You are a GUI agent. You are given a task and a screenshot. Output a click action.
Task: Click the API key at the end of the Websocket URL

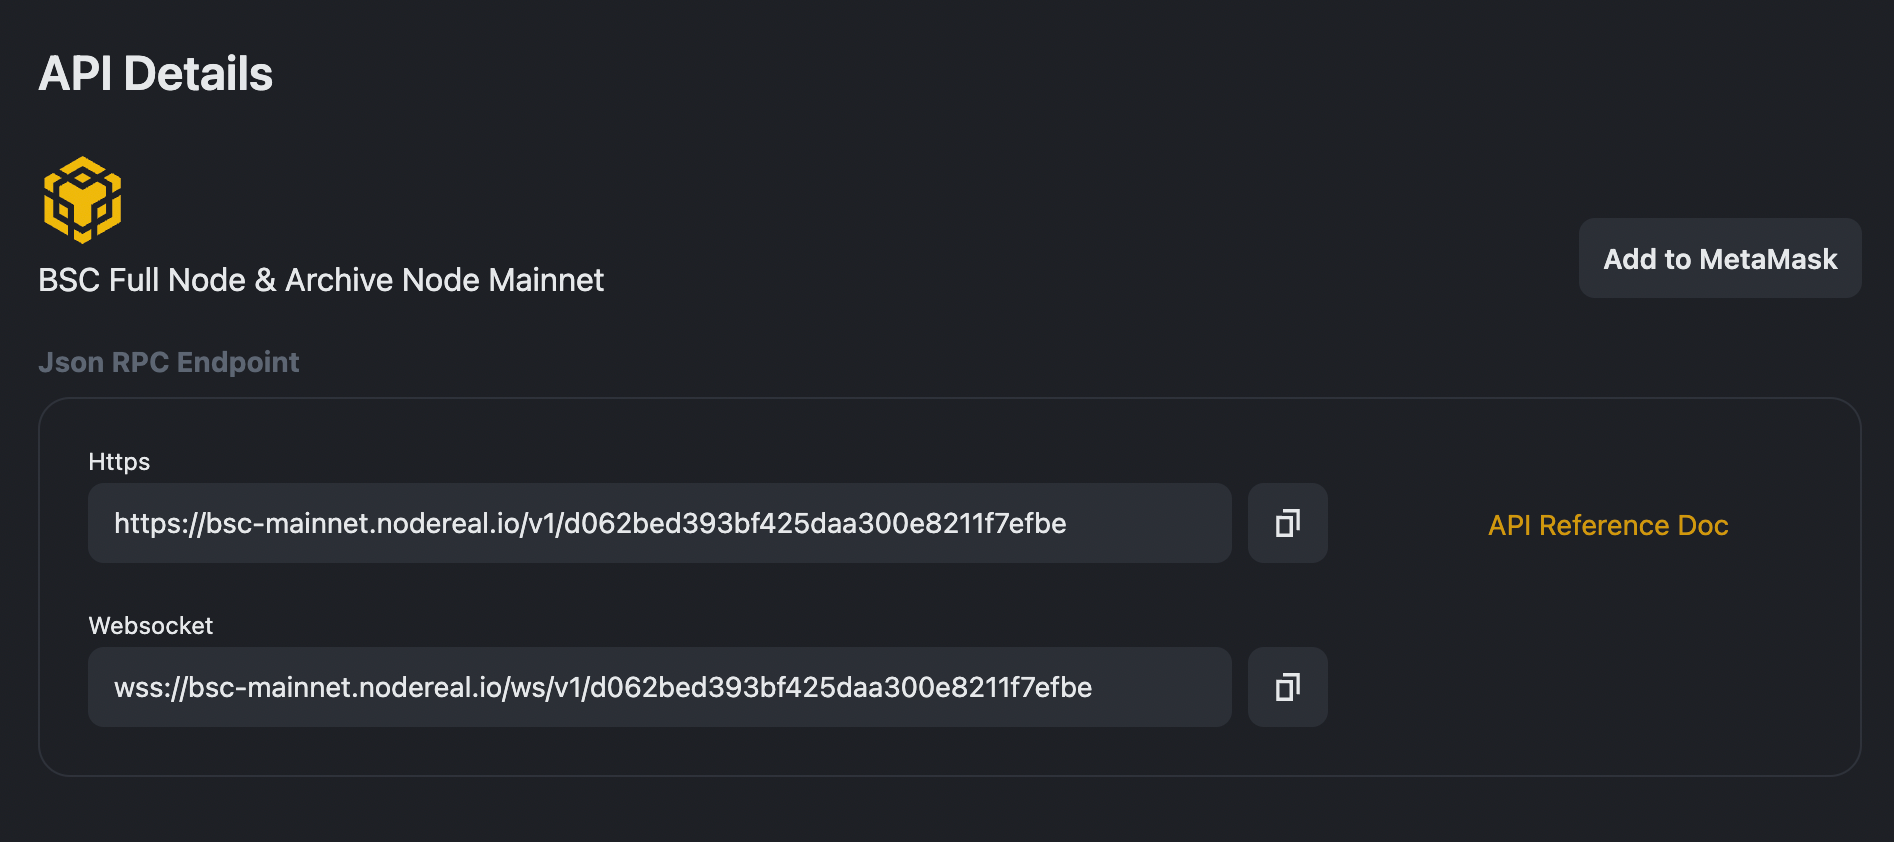[x=840, y=687]
